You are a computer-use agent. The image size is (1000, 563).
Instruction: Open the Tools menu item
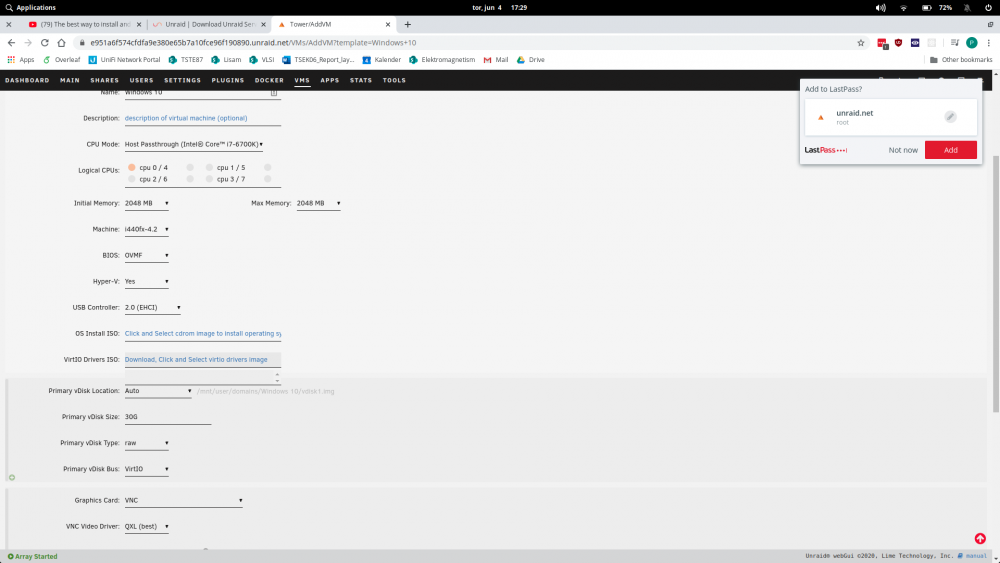[x=394, y=80]
